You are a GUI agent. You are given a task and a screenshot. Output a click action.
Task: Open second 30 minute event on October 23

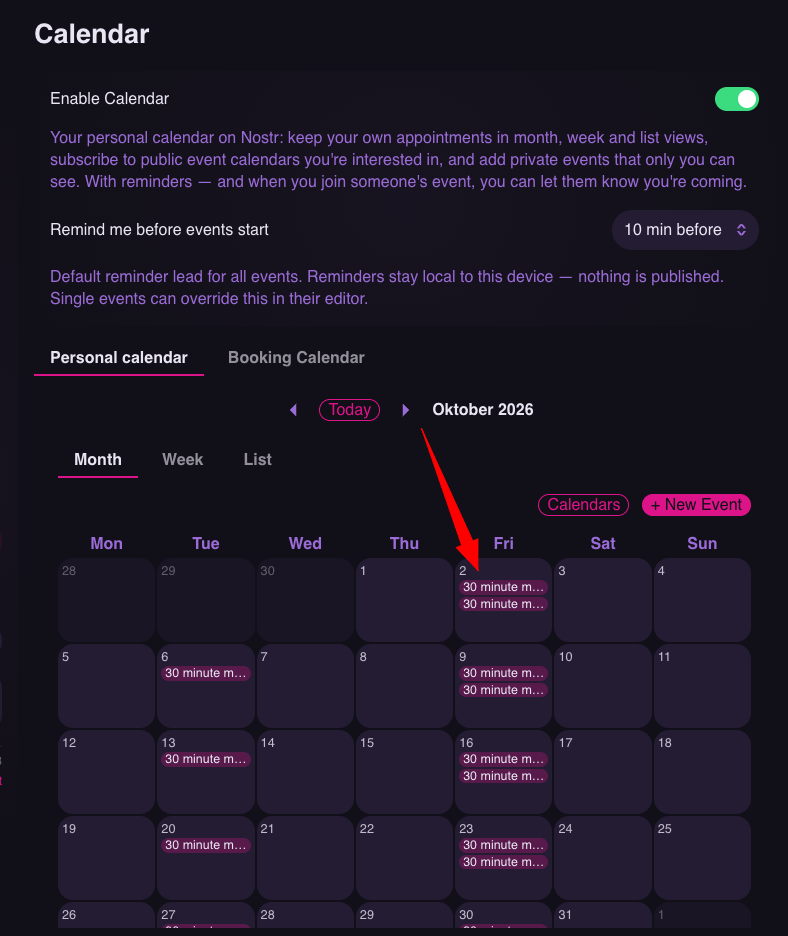tap(503, 862)
